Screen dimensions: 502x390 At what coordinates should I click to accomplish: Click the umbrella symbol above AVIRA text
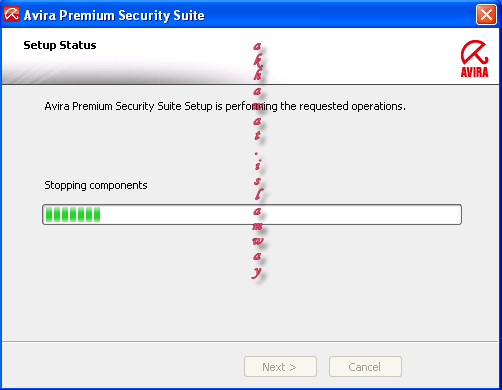(474, 53)
